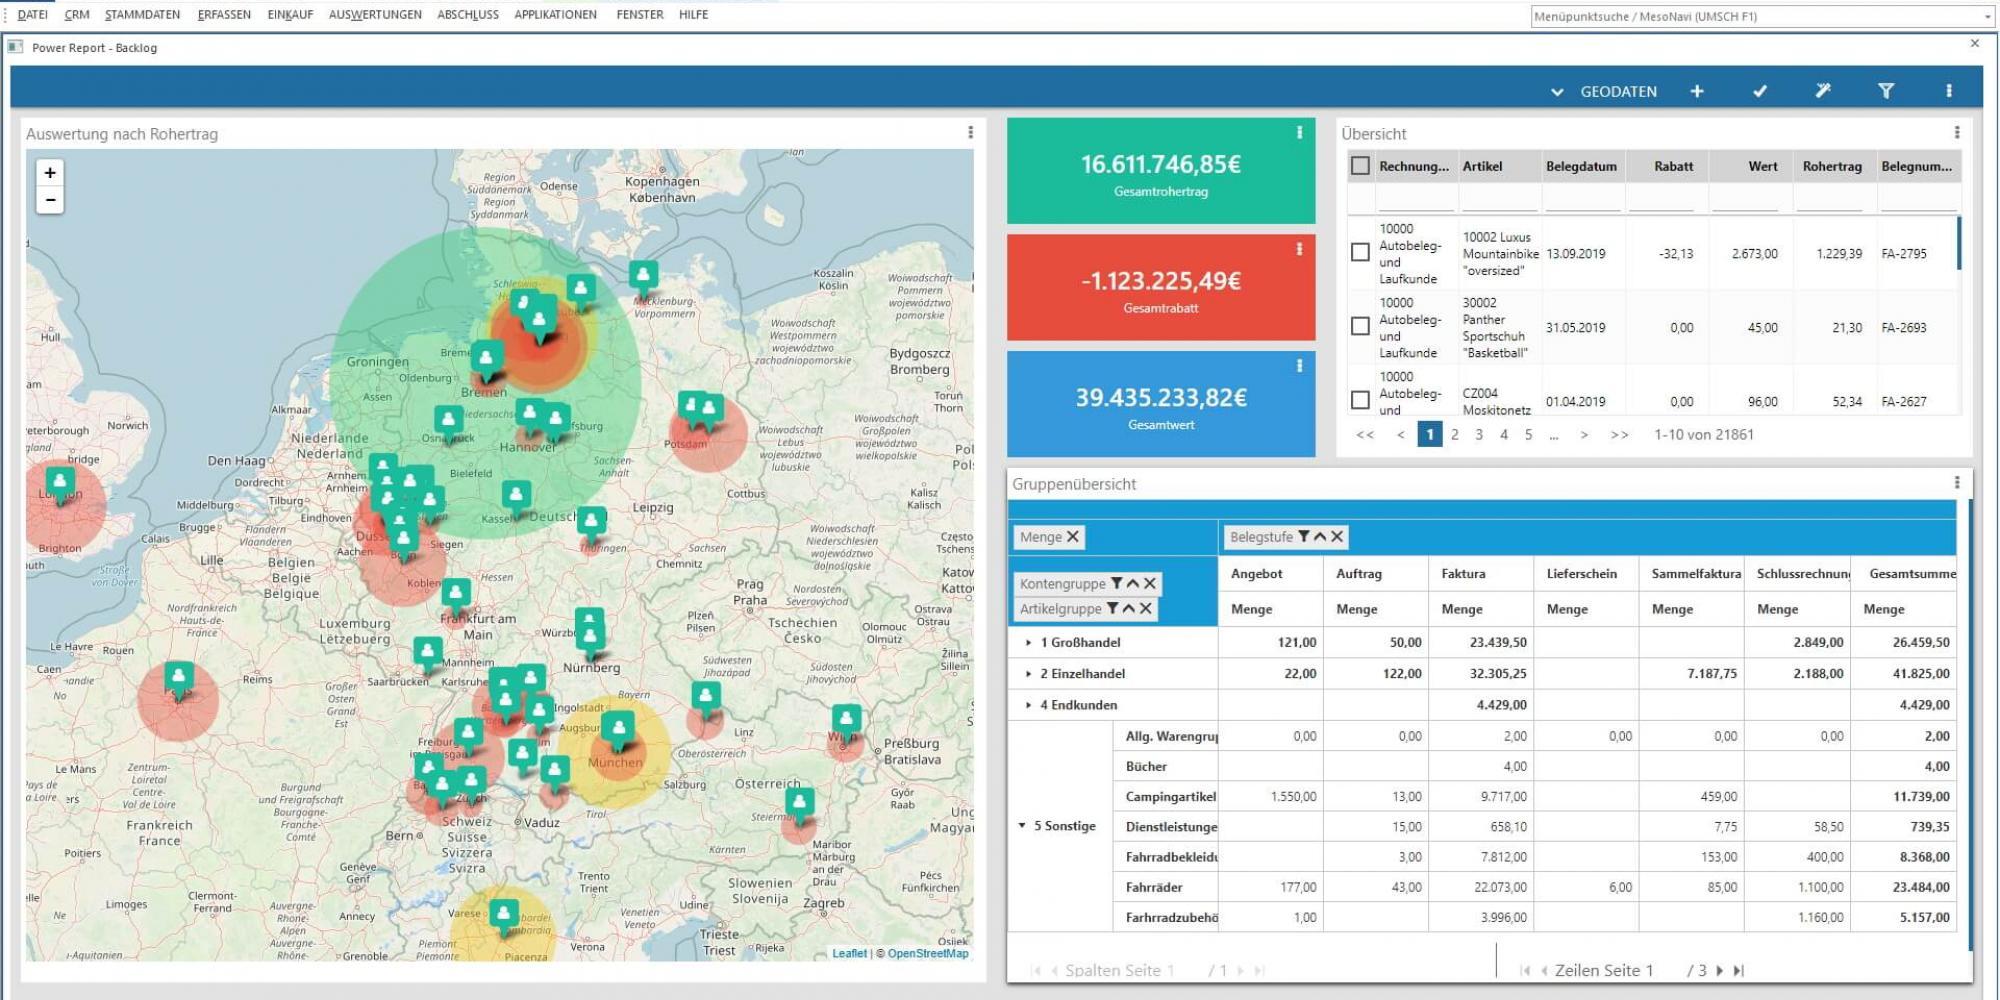The width and height of the screenshot is (2000, 1000).
Task: Open the magic wand design tool
Action: 1823,91
